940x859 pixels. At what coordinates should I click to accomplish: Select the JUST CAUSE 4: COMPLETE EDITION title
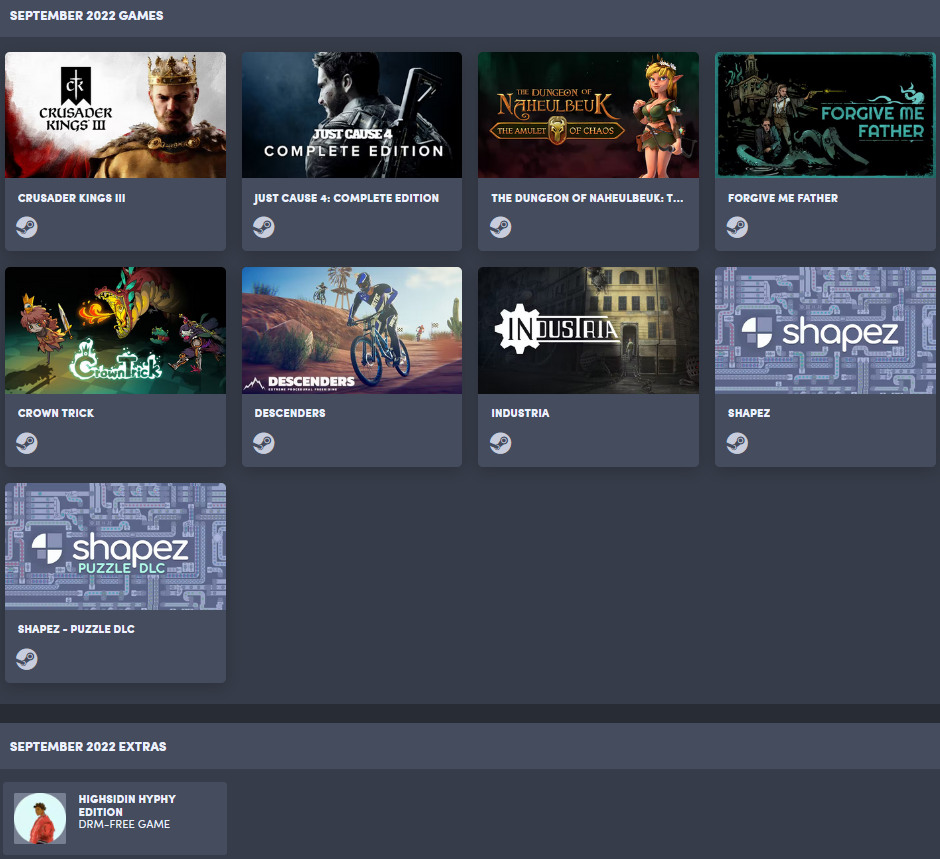pyautogui.click(x=347, y=198)
